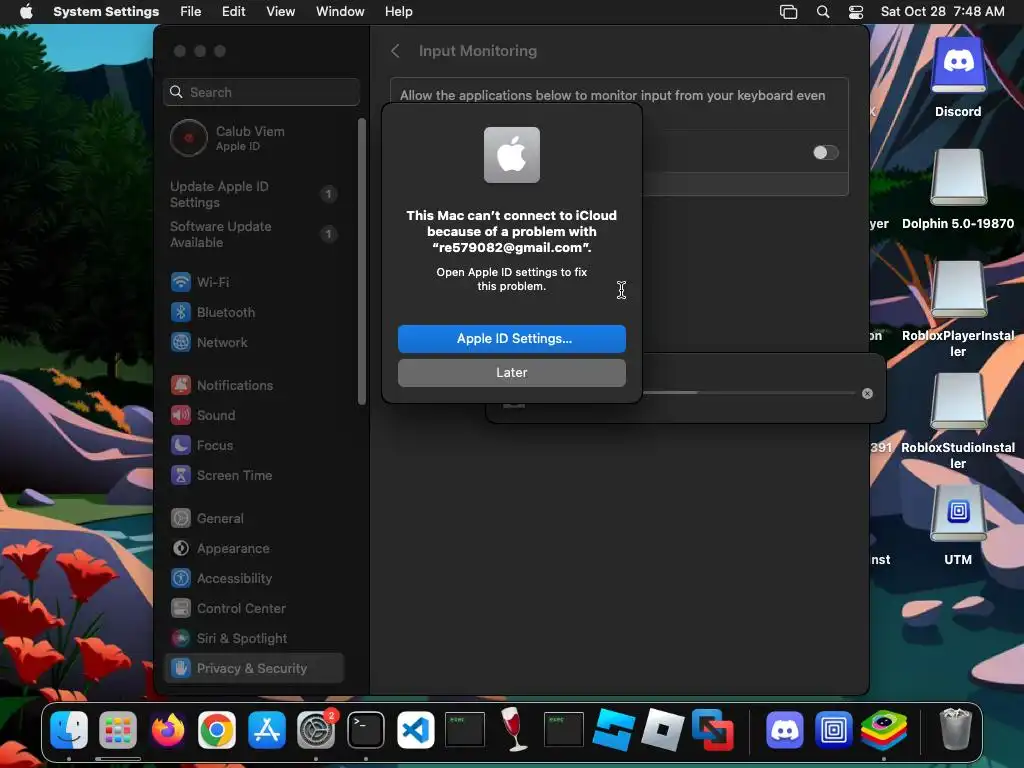
Task: Click System Settings Dock icon with badge
Action: tap(317, 729)
